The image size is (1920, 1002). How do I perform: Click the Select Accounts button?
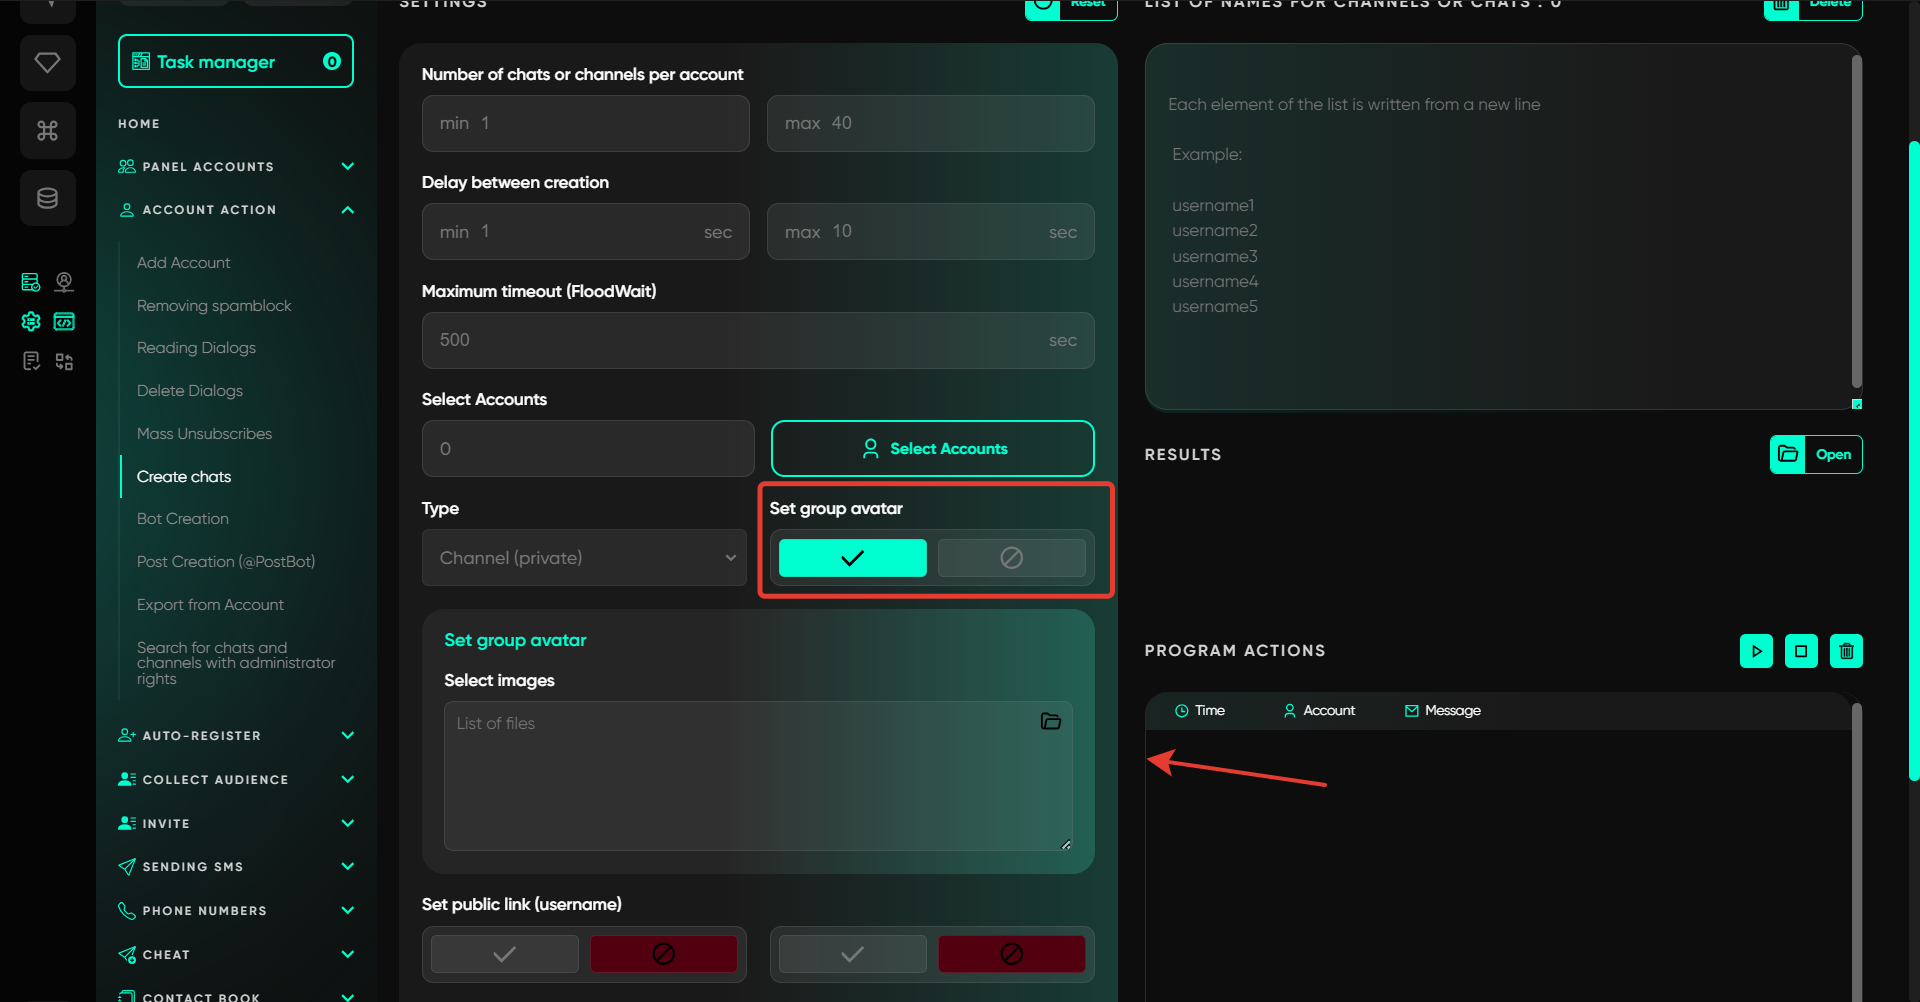click(932, 449)
